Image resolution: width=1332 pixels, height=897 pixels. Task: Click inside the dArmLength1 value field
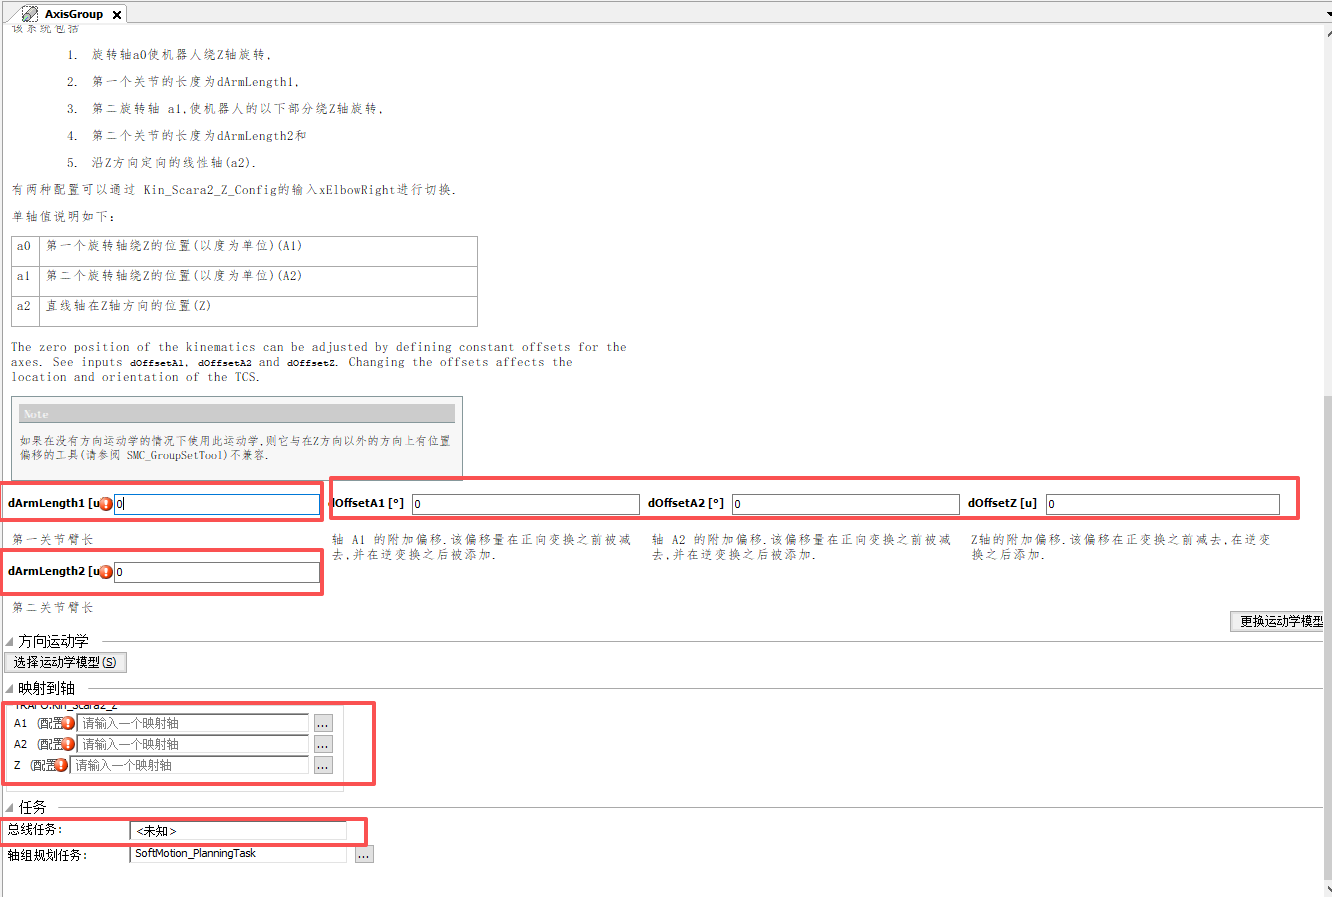click(x=215, y=503)
